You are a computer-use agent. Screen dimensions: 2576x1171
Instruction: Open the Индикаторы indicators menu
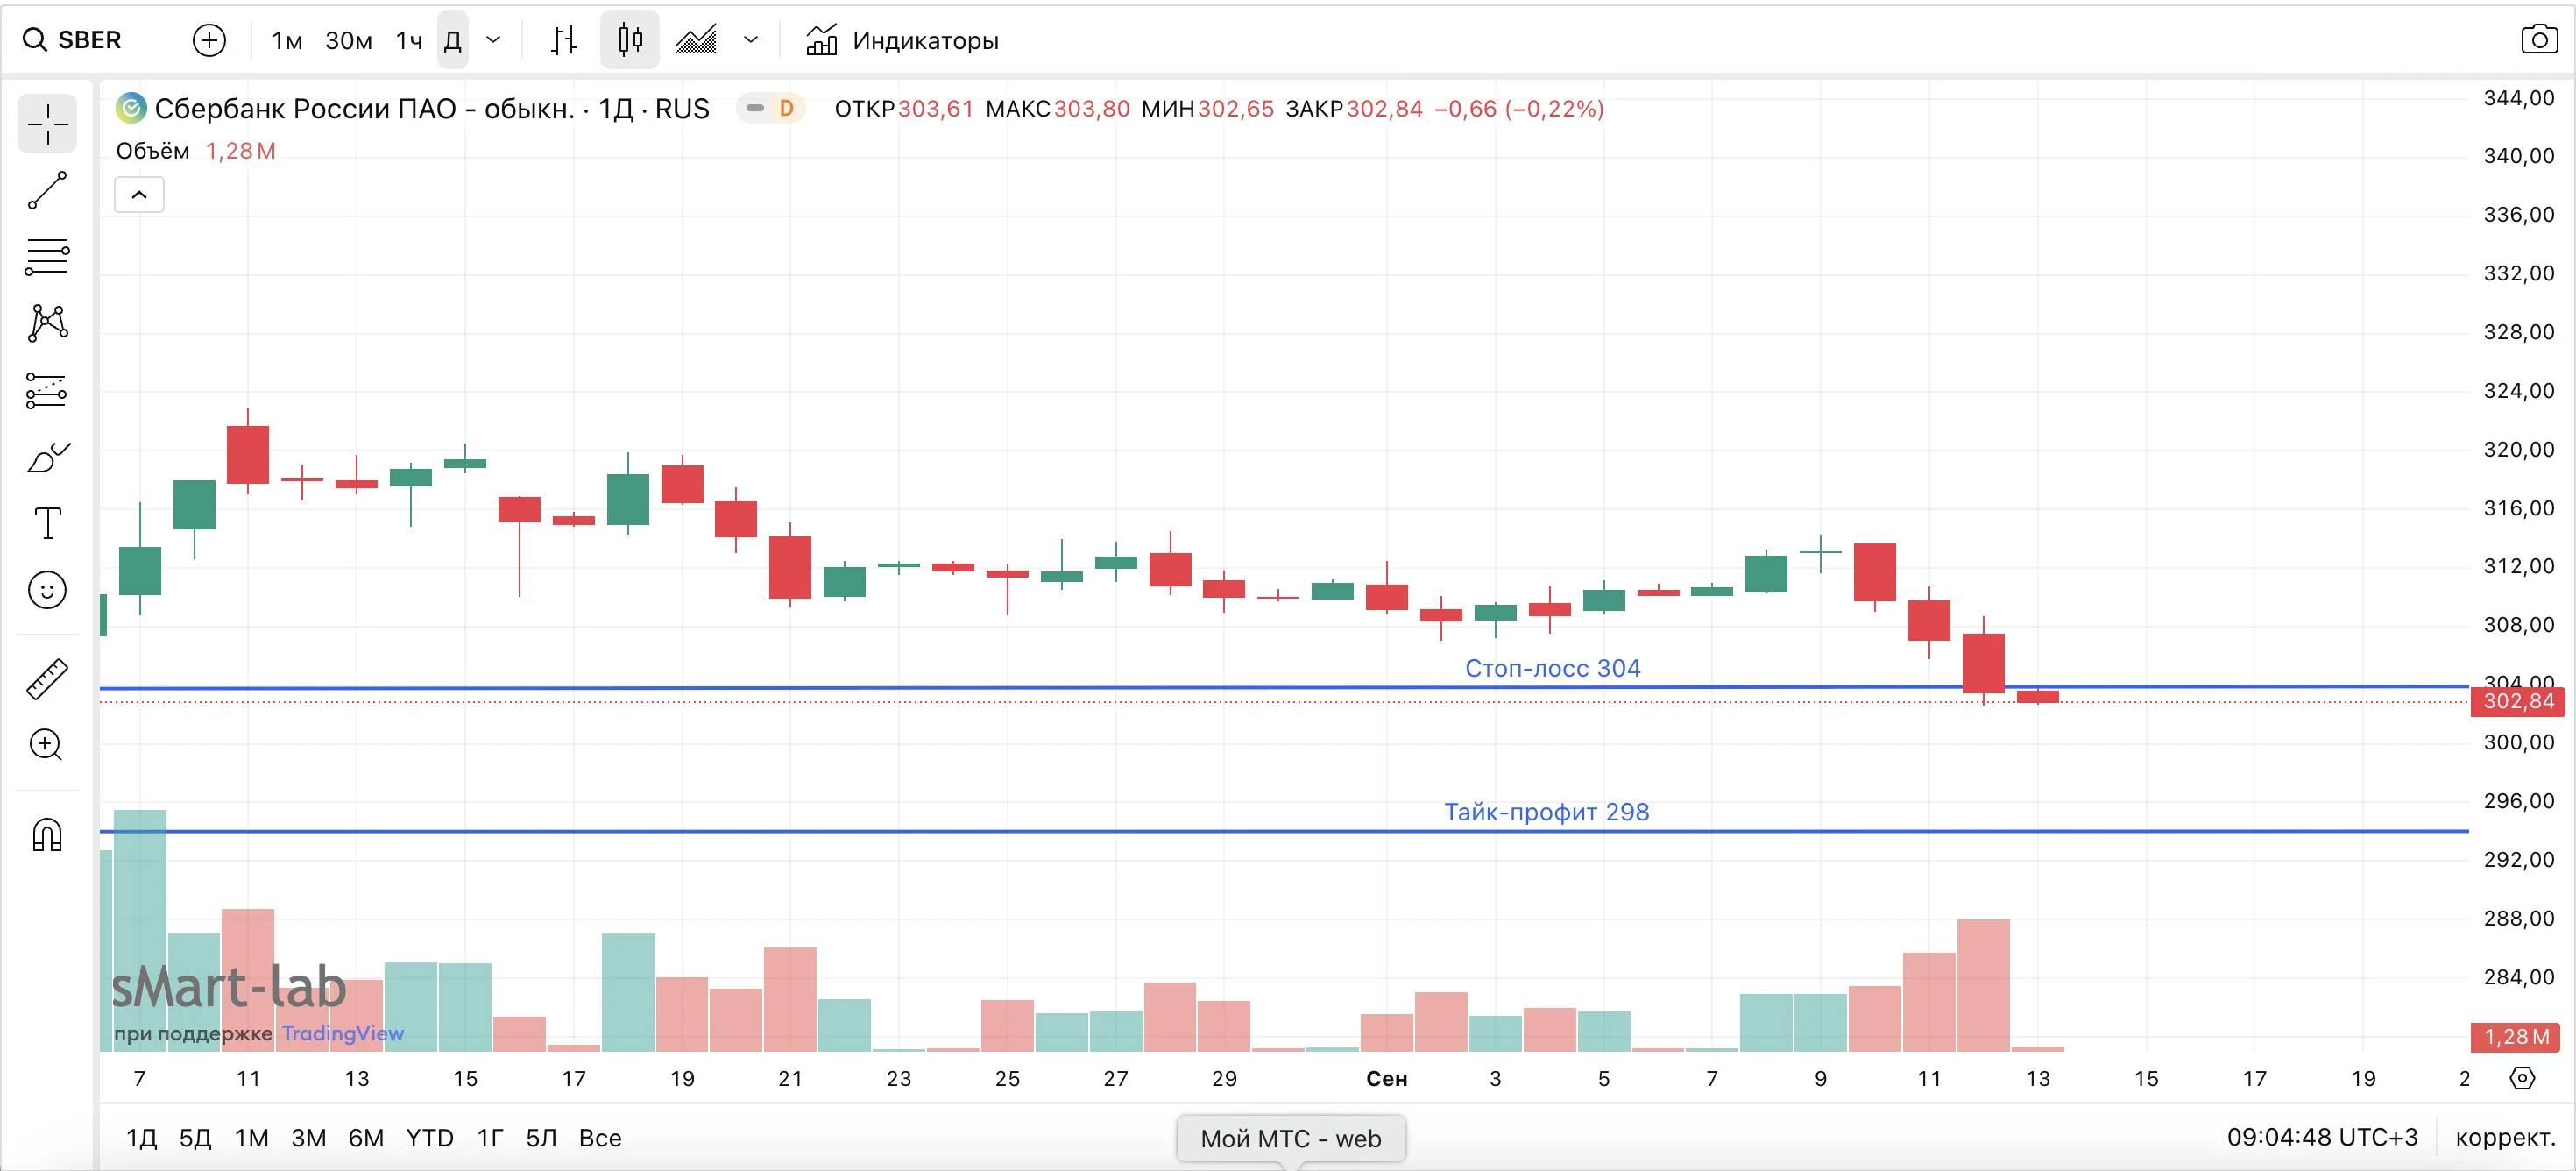tap(902, 40)
